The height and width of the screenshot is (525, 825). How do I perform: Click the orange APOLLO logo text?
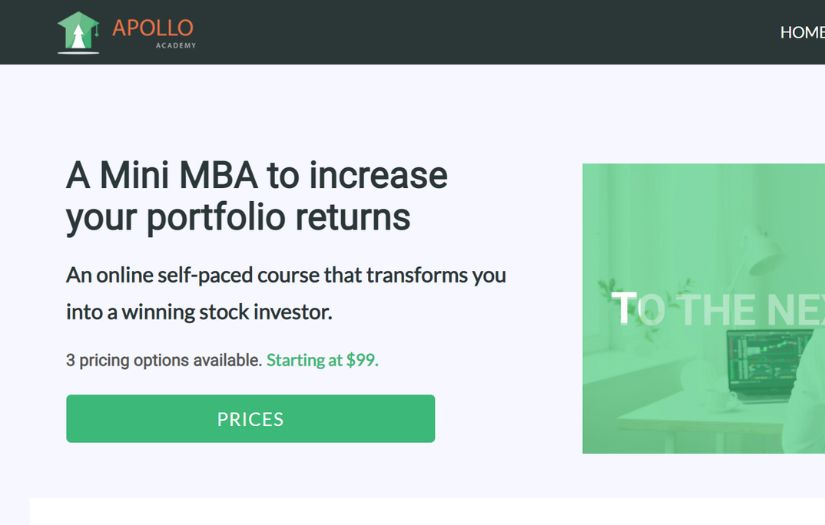click(152, 28)
